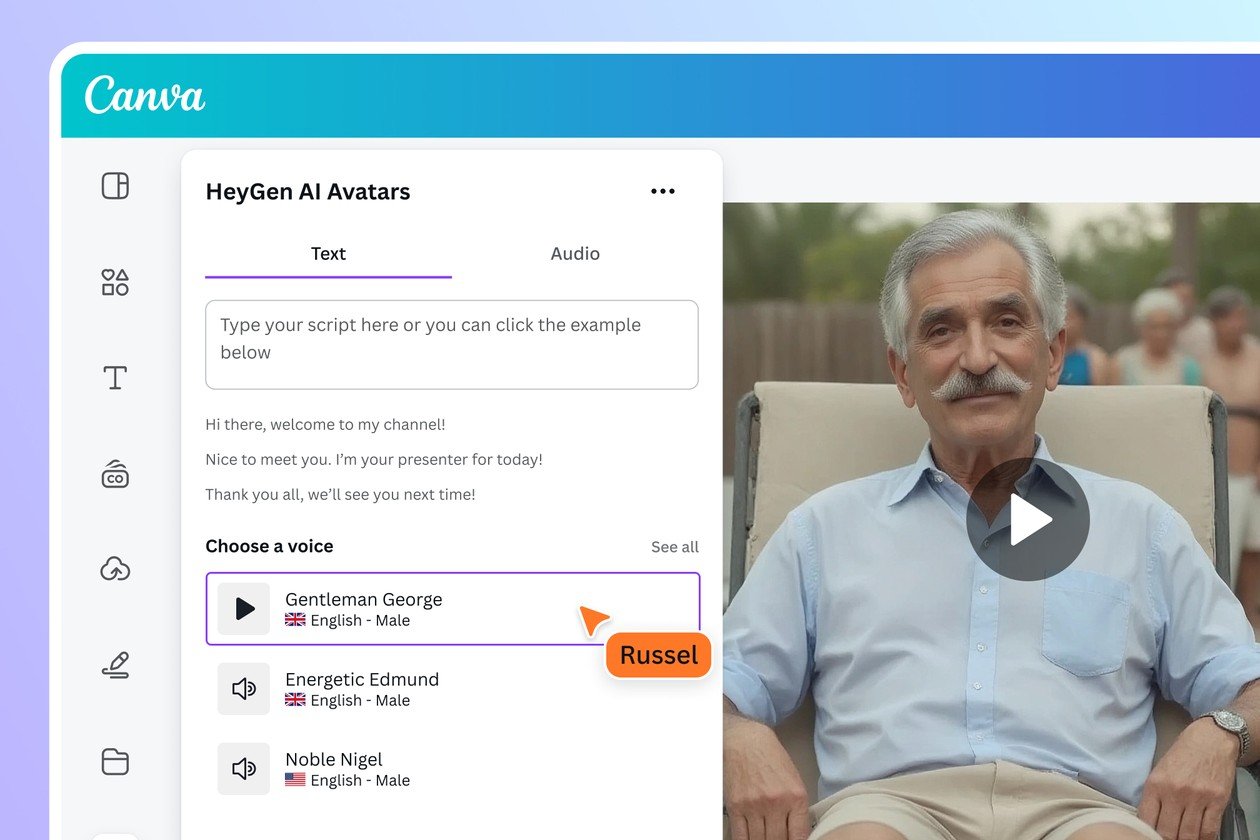
Task: Select the Text tool in sidebar
Action: pyautogui.click(x=115, y=378)
